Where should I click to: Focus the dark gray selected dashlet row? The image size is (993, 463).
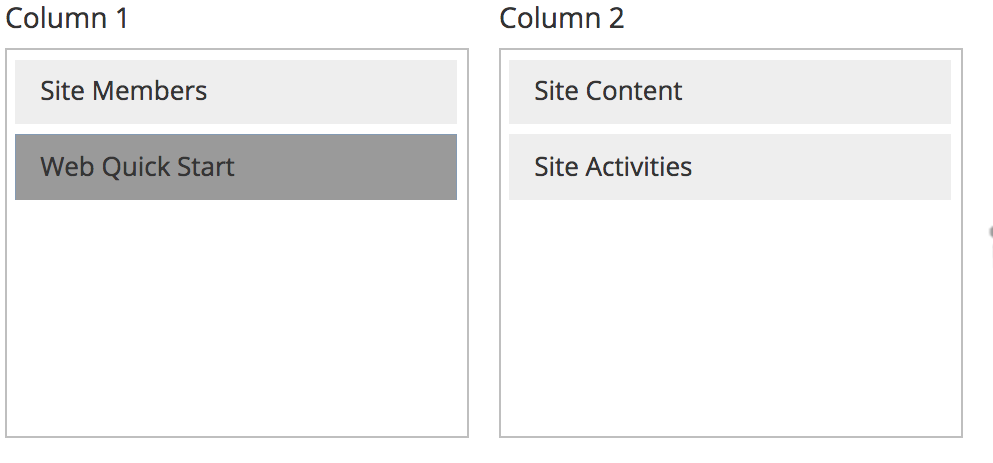pos(236,167)
